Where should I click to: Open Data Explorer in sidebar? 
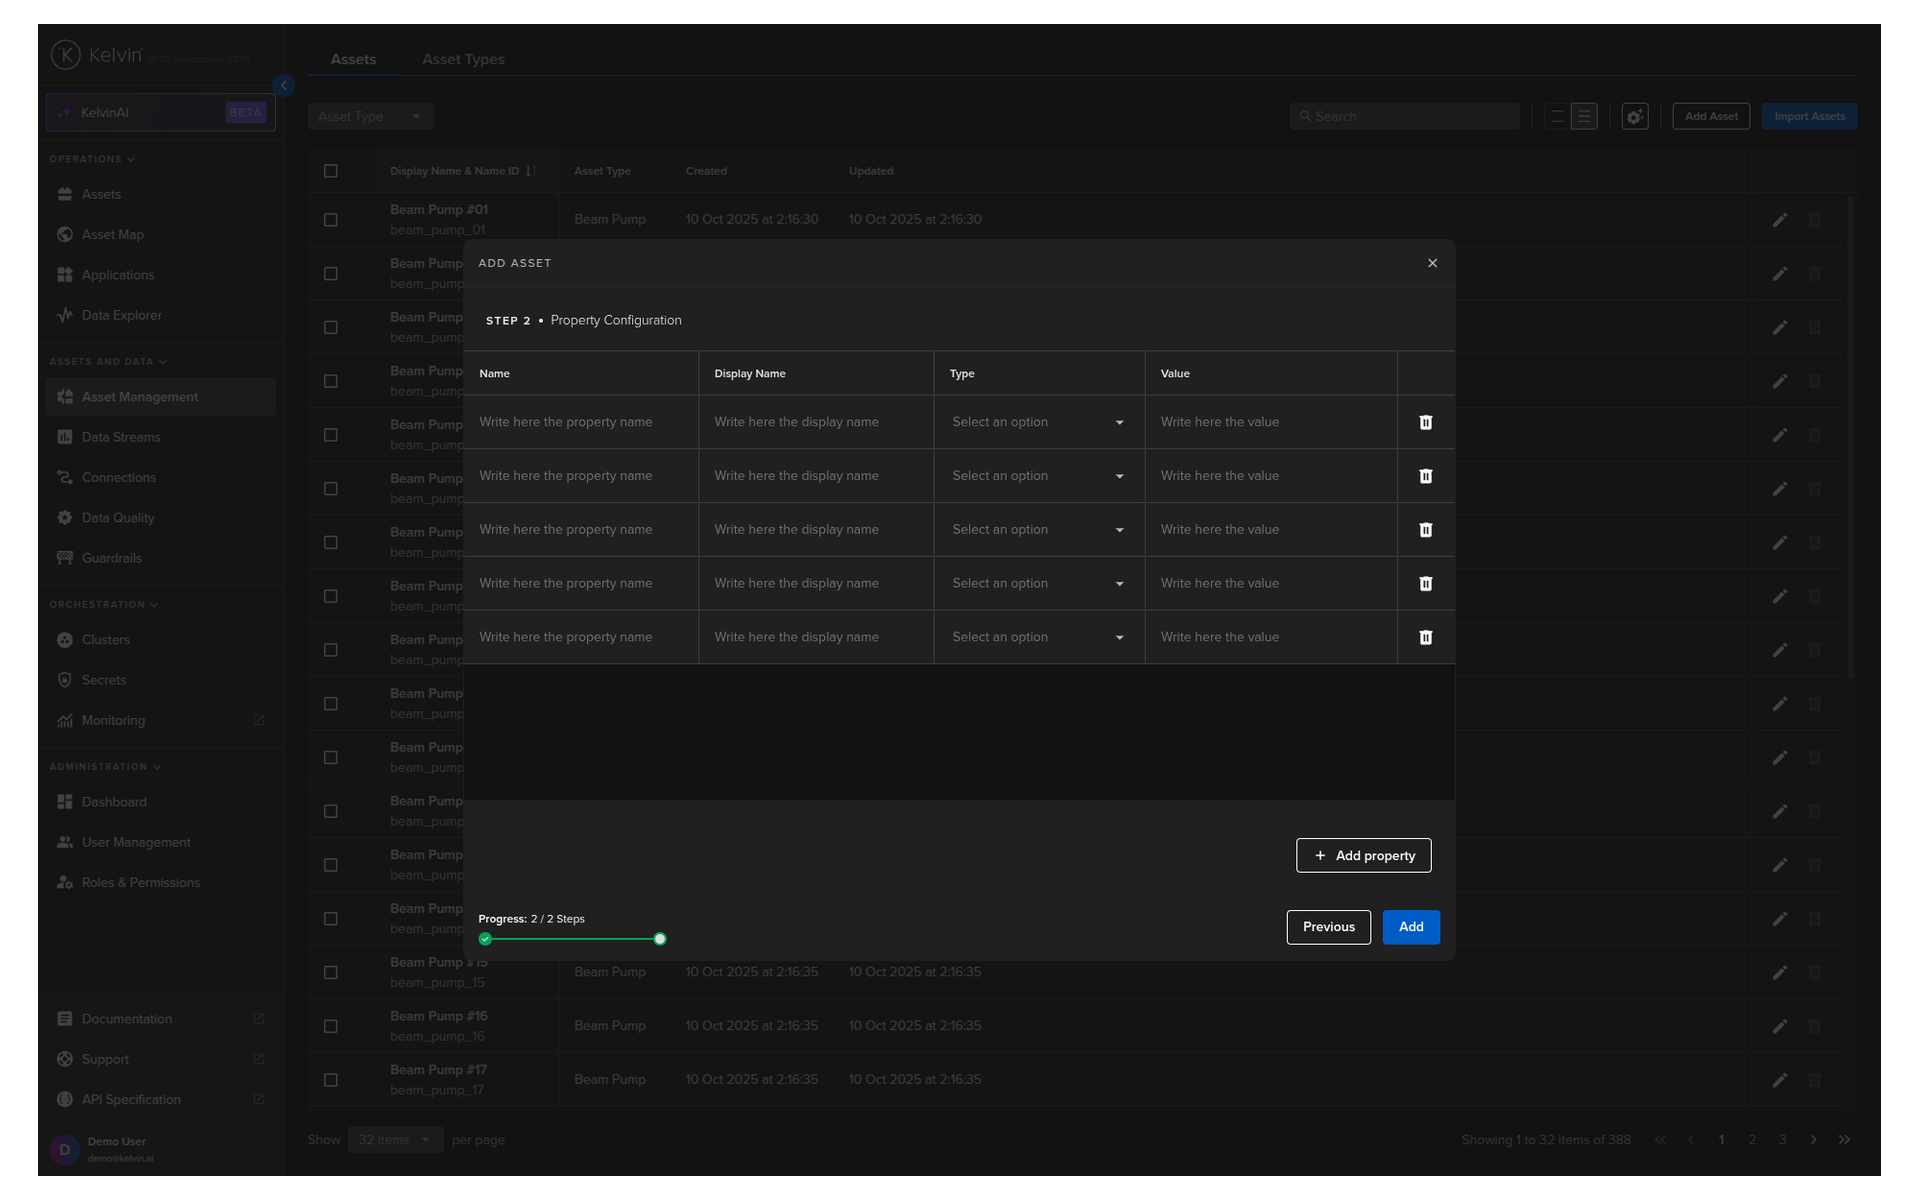click(121, 315)
